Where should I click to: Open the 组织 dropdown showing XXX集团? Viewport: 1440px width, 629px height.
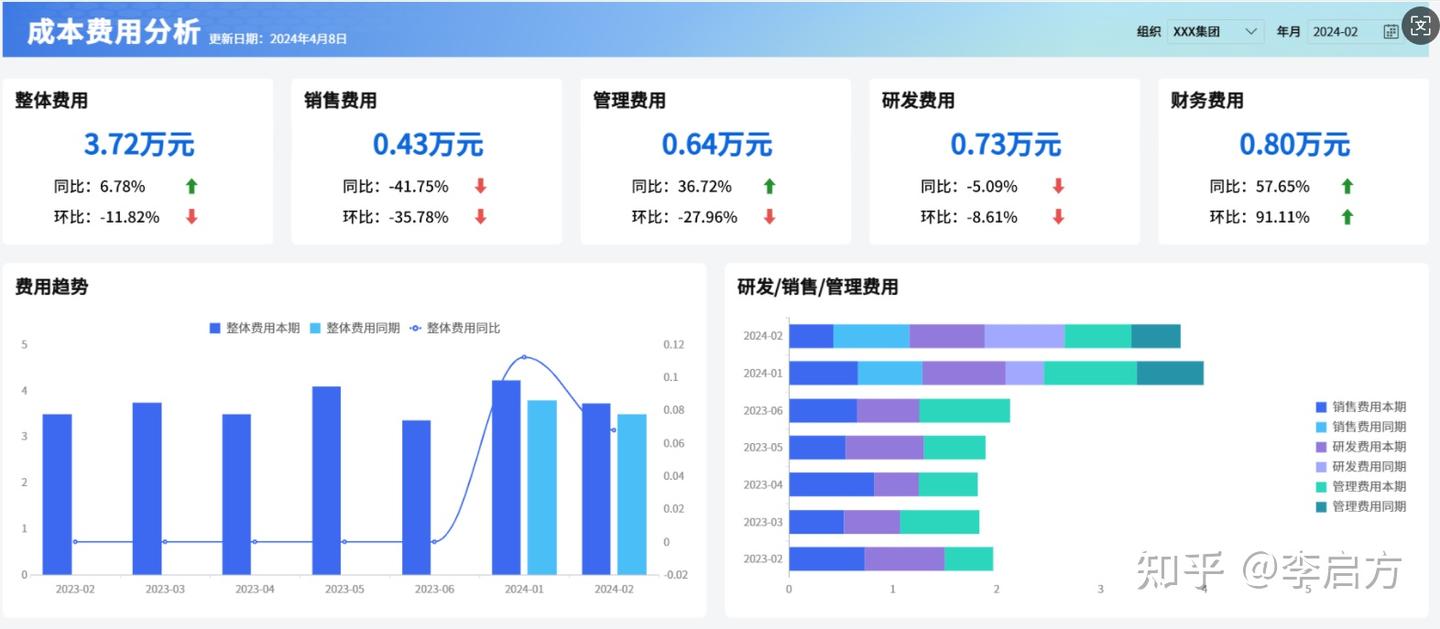(1215, 31)
